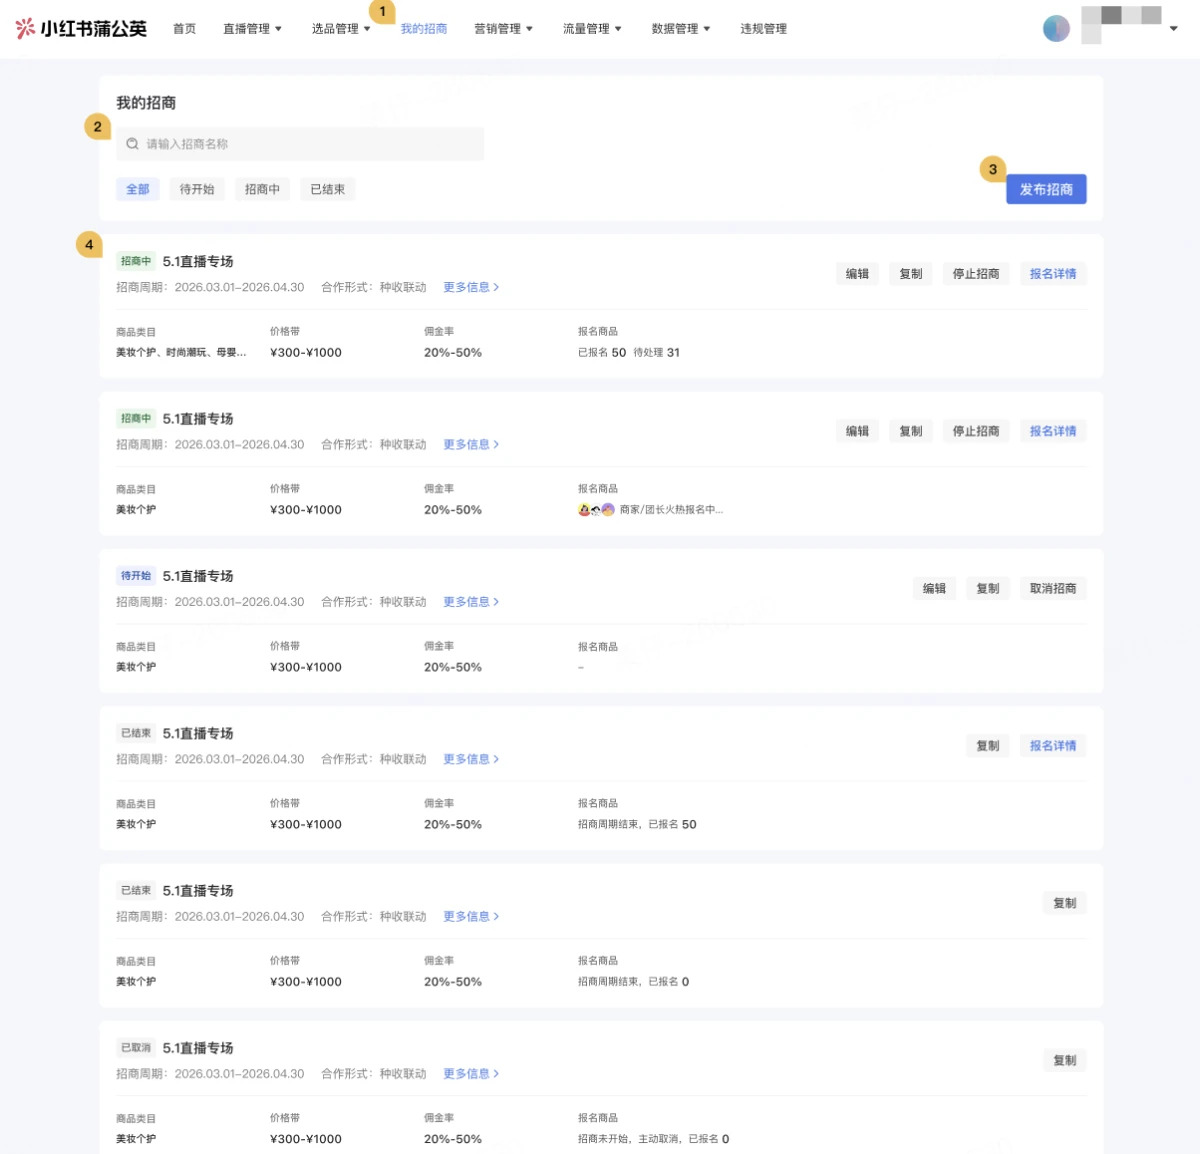Go to the 首页 nav item

tap(185, 29)
